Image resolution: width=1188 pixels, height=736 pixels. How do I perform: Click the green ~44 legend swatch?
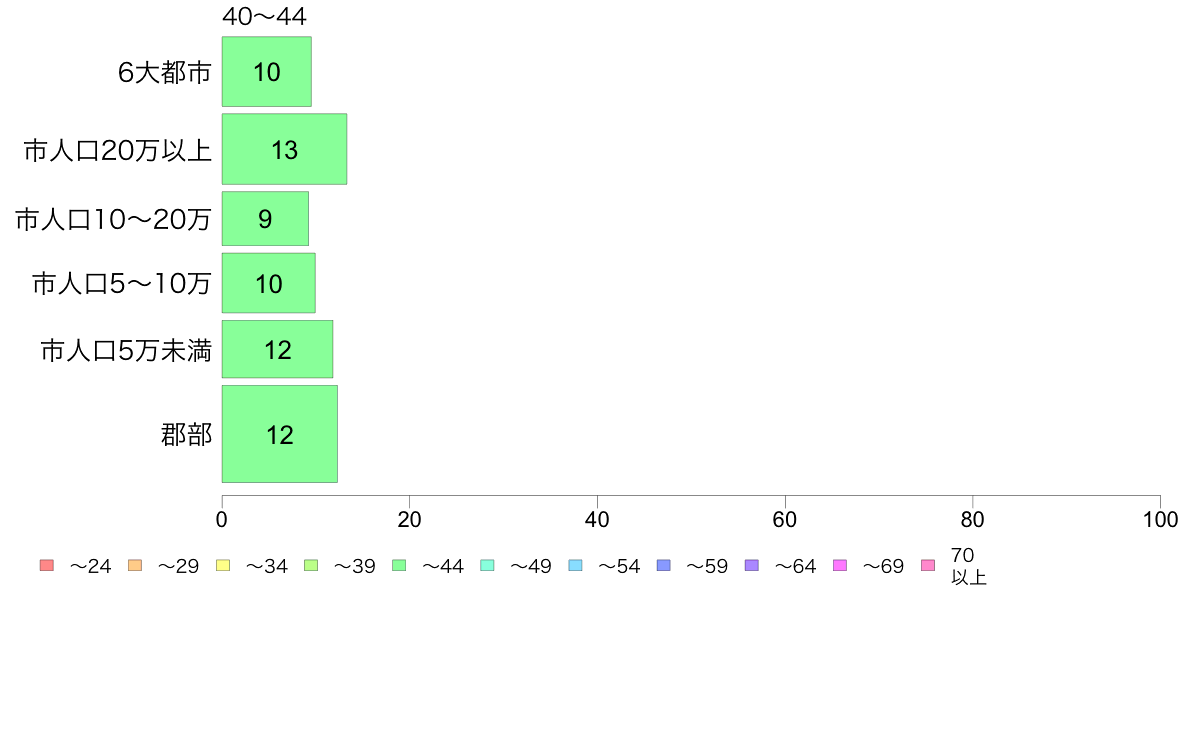click(x=399, y=565)
